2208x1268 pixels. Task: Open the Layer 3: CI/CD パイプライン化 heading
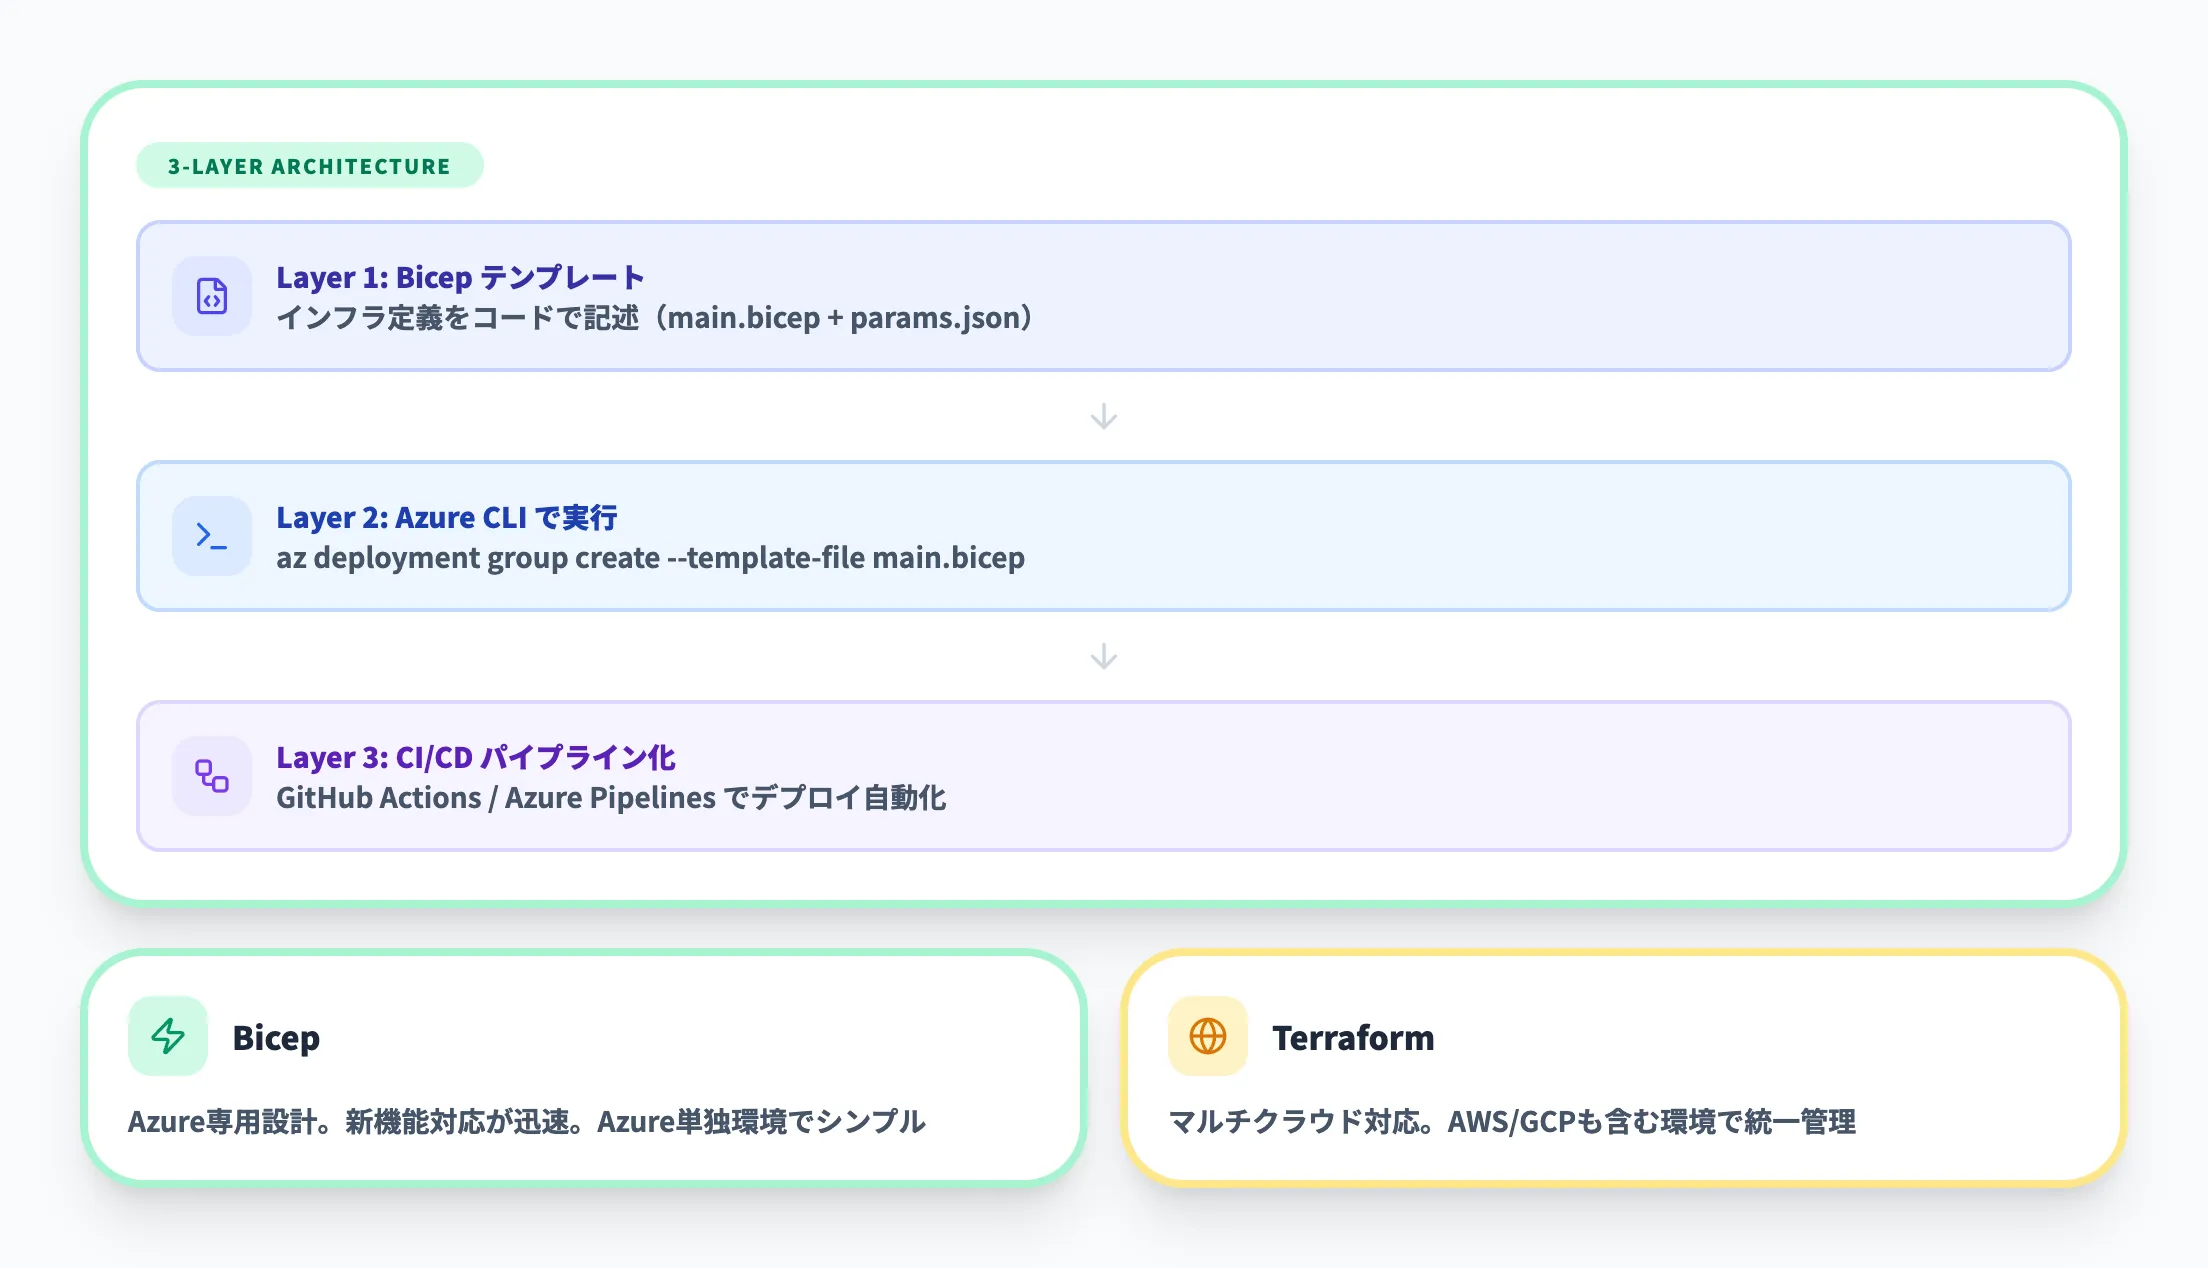[x=476, y=758]
